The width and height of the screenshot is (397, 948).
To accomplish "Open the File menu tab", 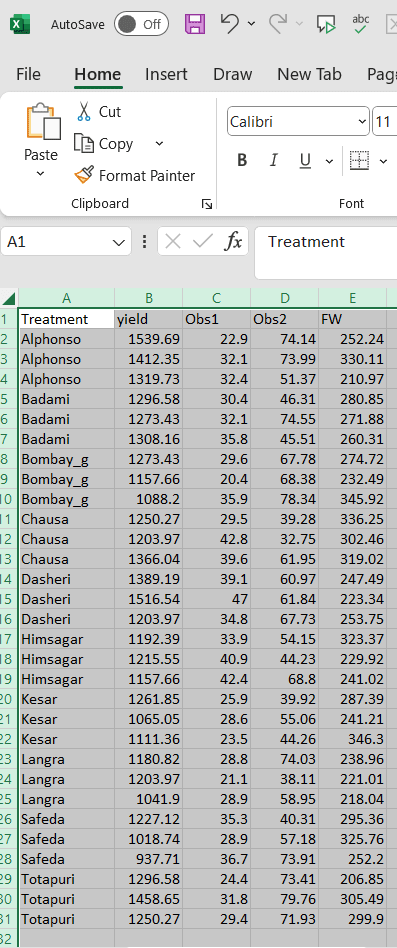I will [x=28, y=74].
